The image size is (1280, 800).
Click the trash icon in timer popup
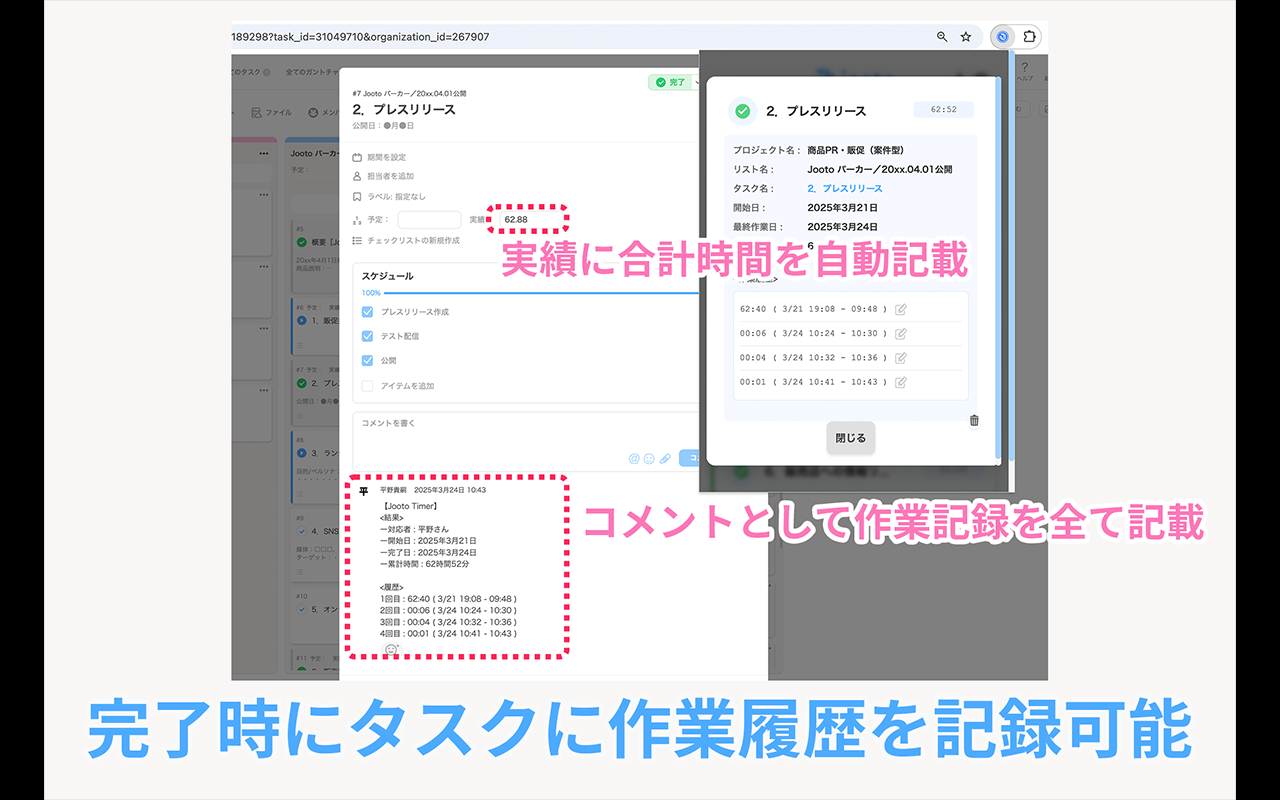(x=974, y=420)
